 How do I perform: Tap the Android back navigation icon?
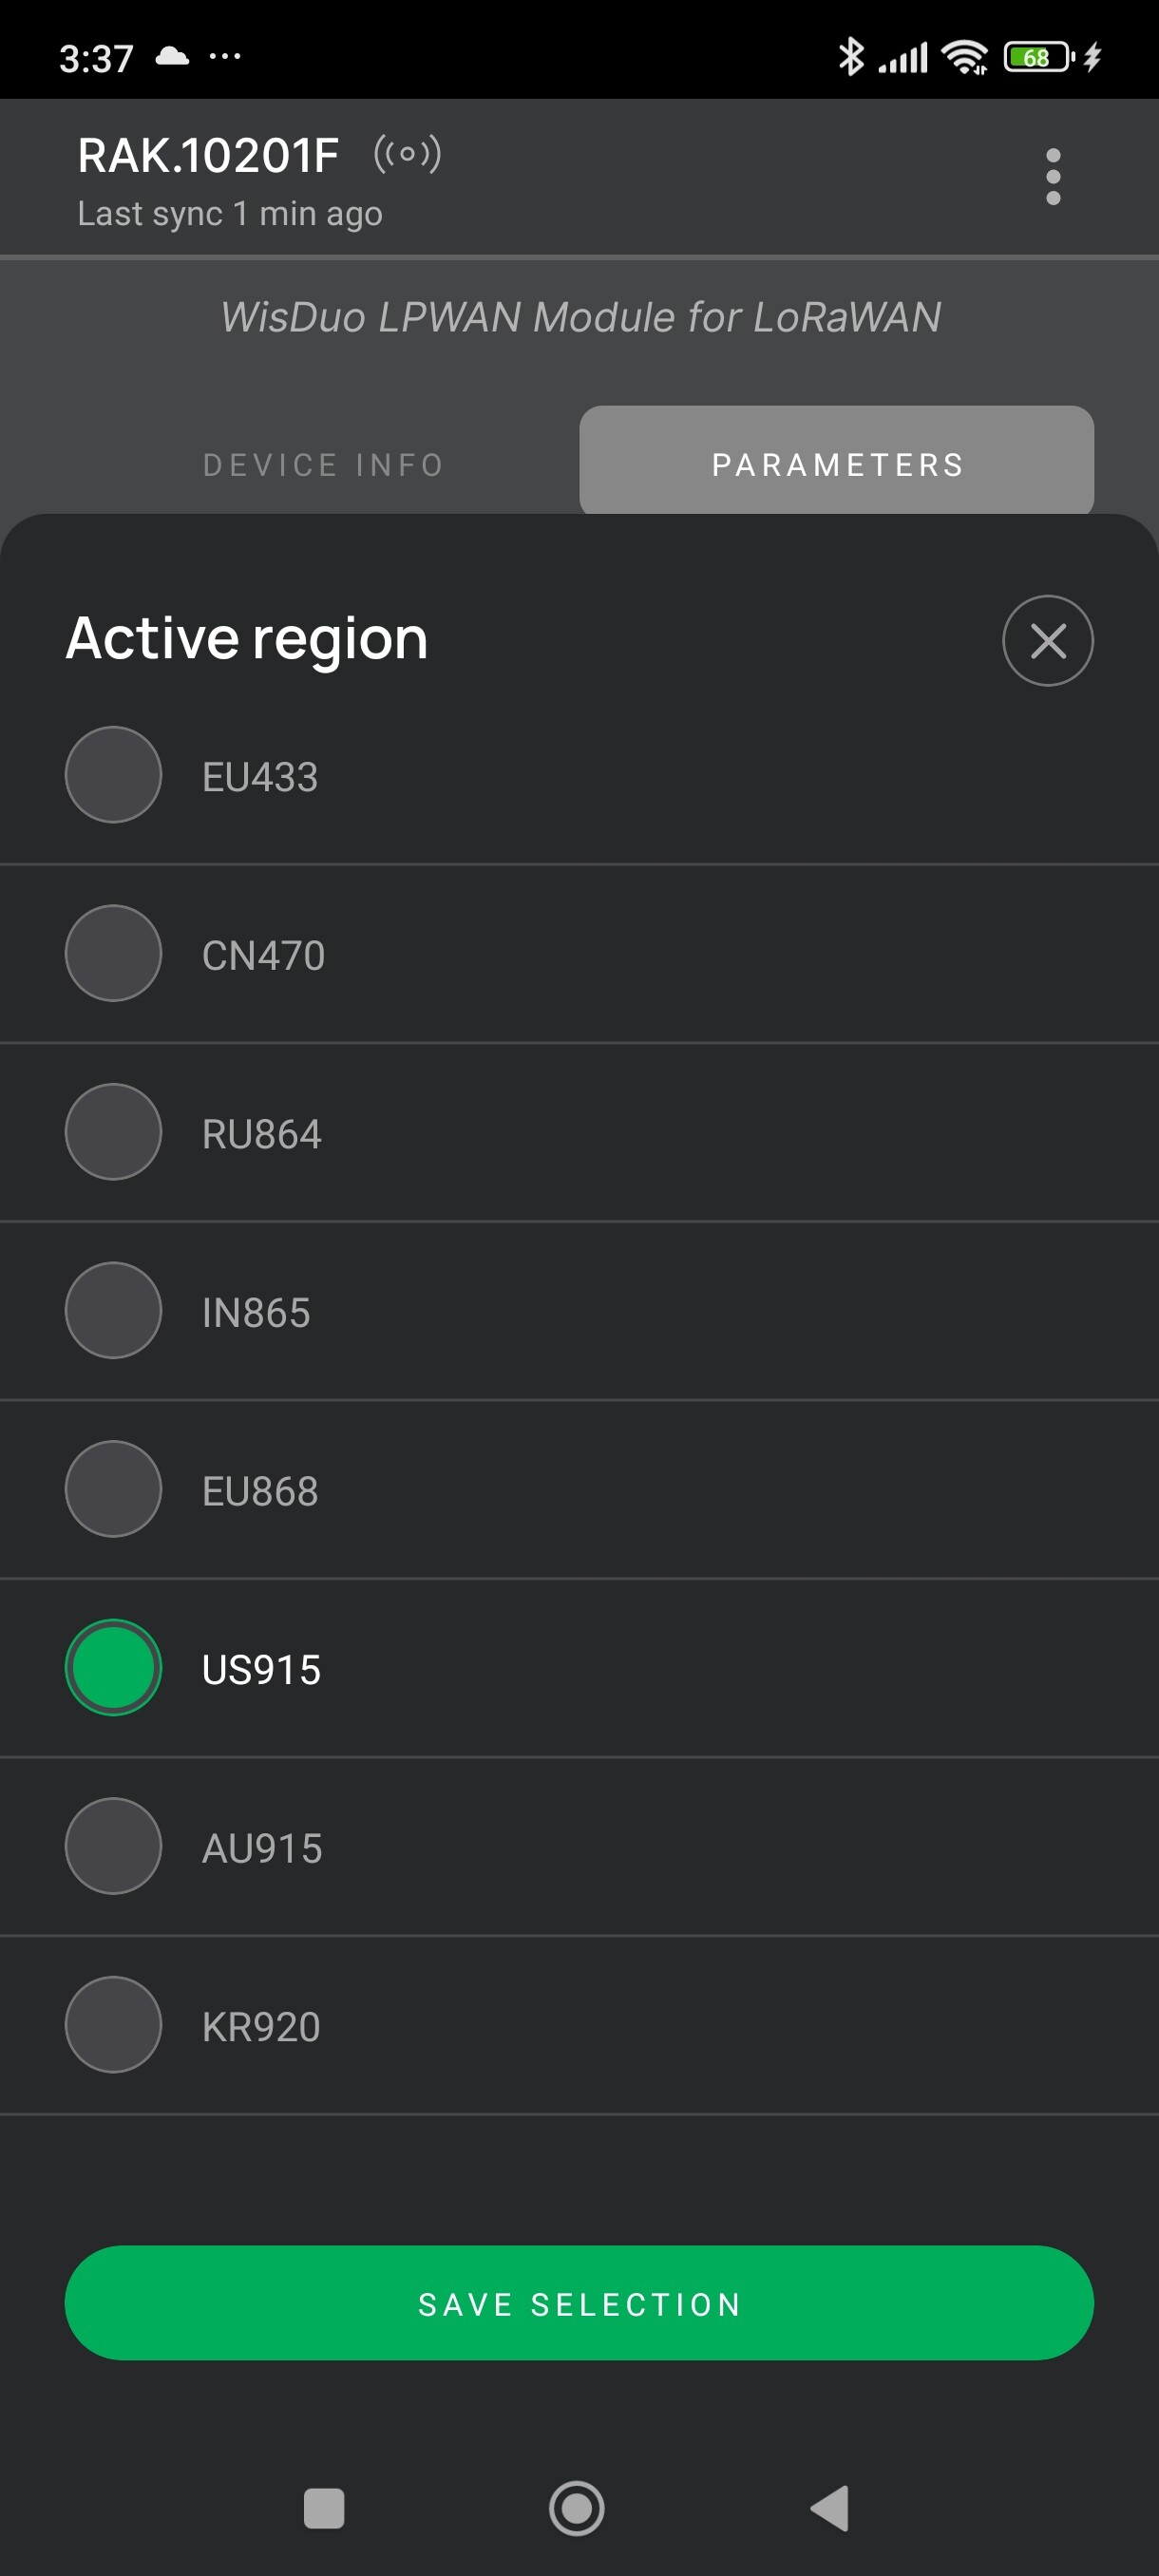[x=830, y=2508]
